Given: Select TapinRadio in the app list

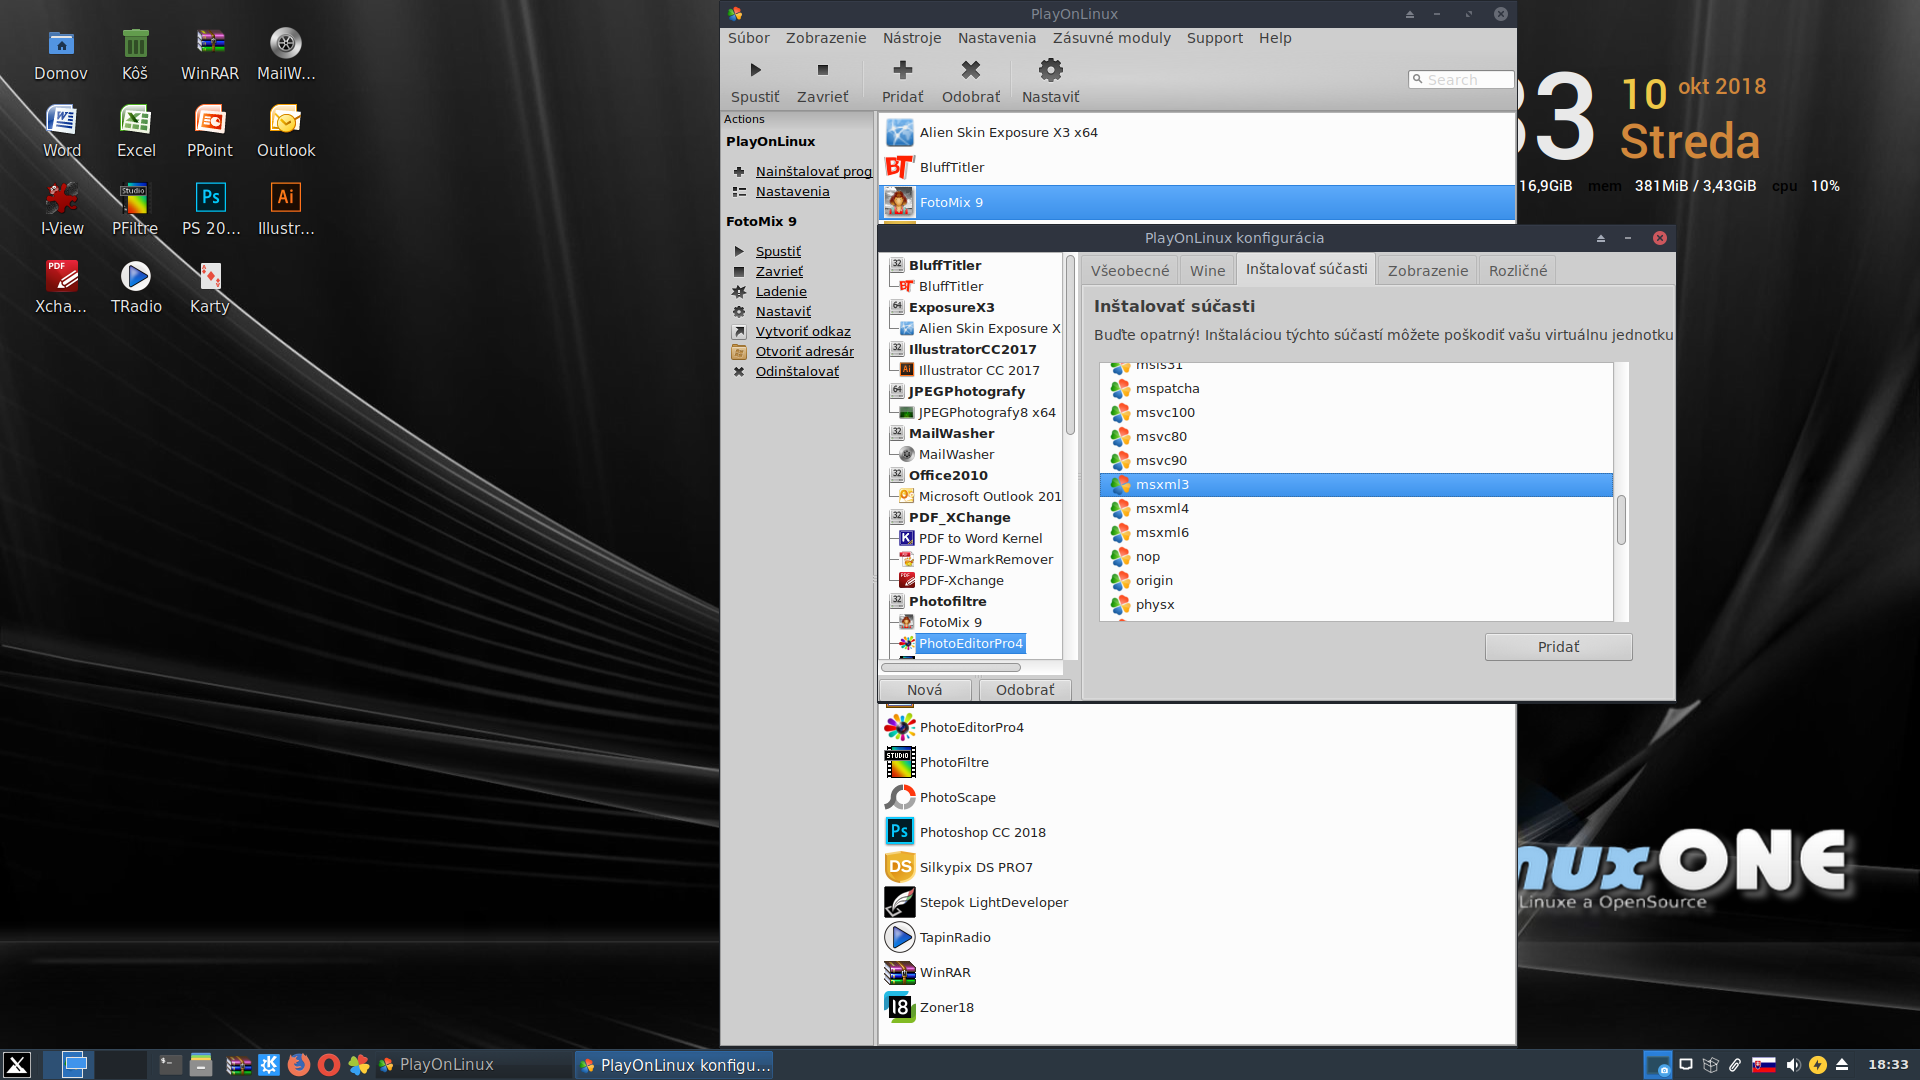Looking at the screenshot, I should coord(1196,937).
